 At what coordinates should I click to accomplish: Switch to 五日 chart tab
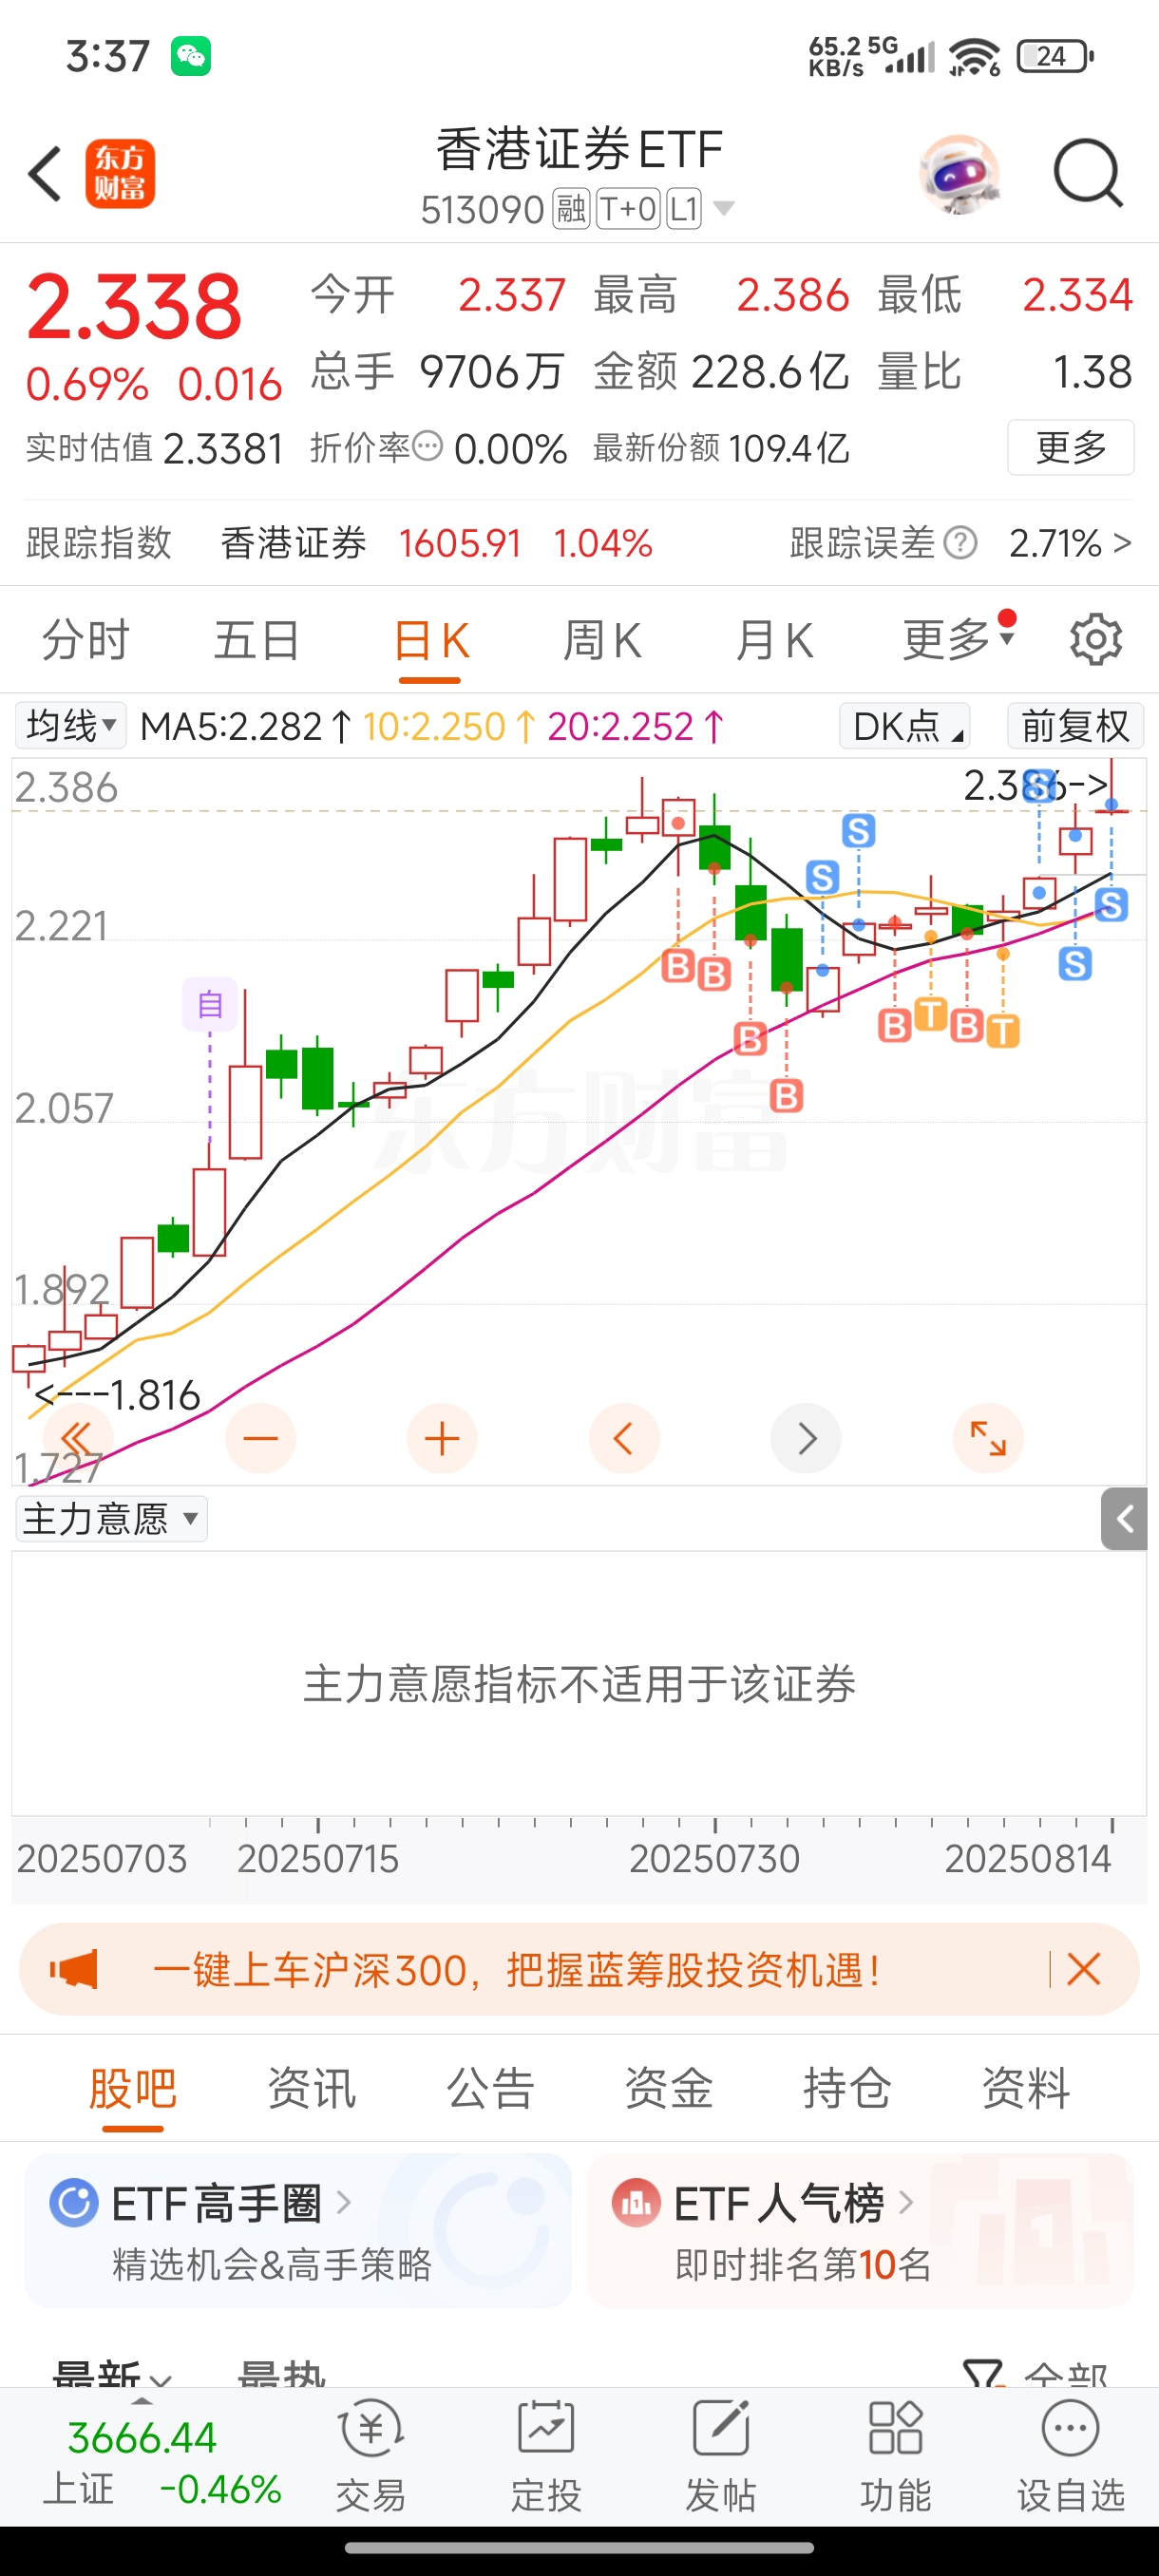click(257, 640)
